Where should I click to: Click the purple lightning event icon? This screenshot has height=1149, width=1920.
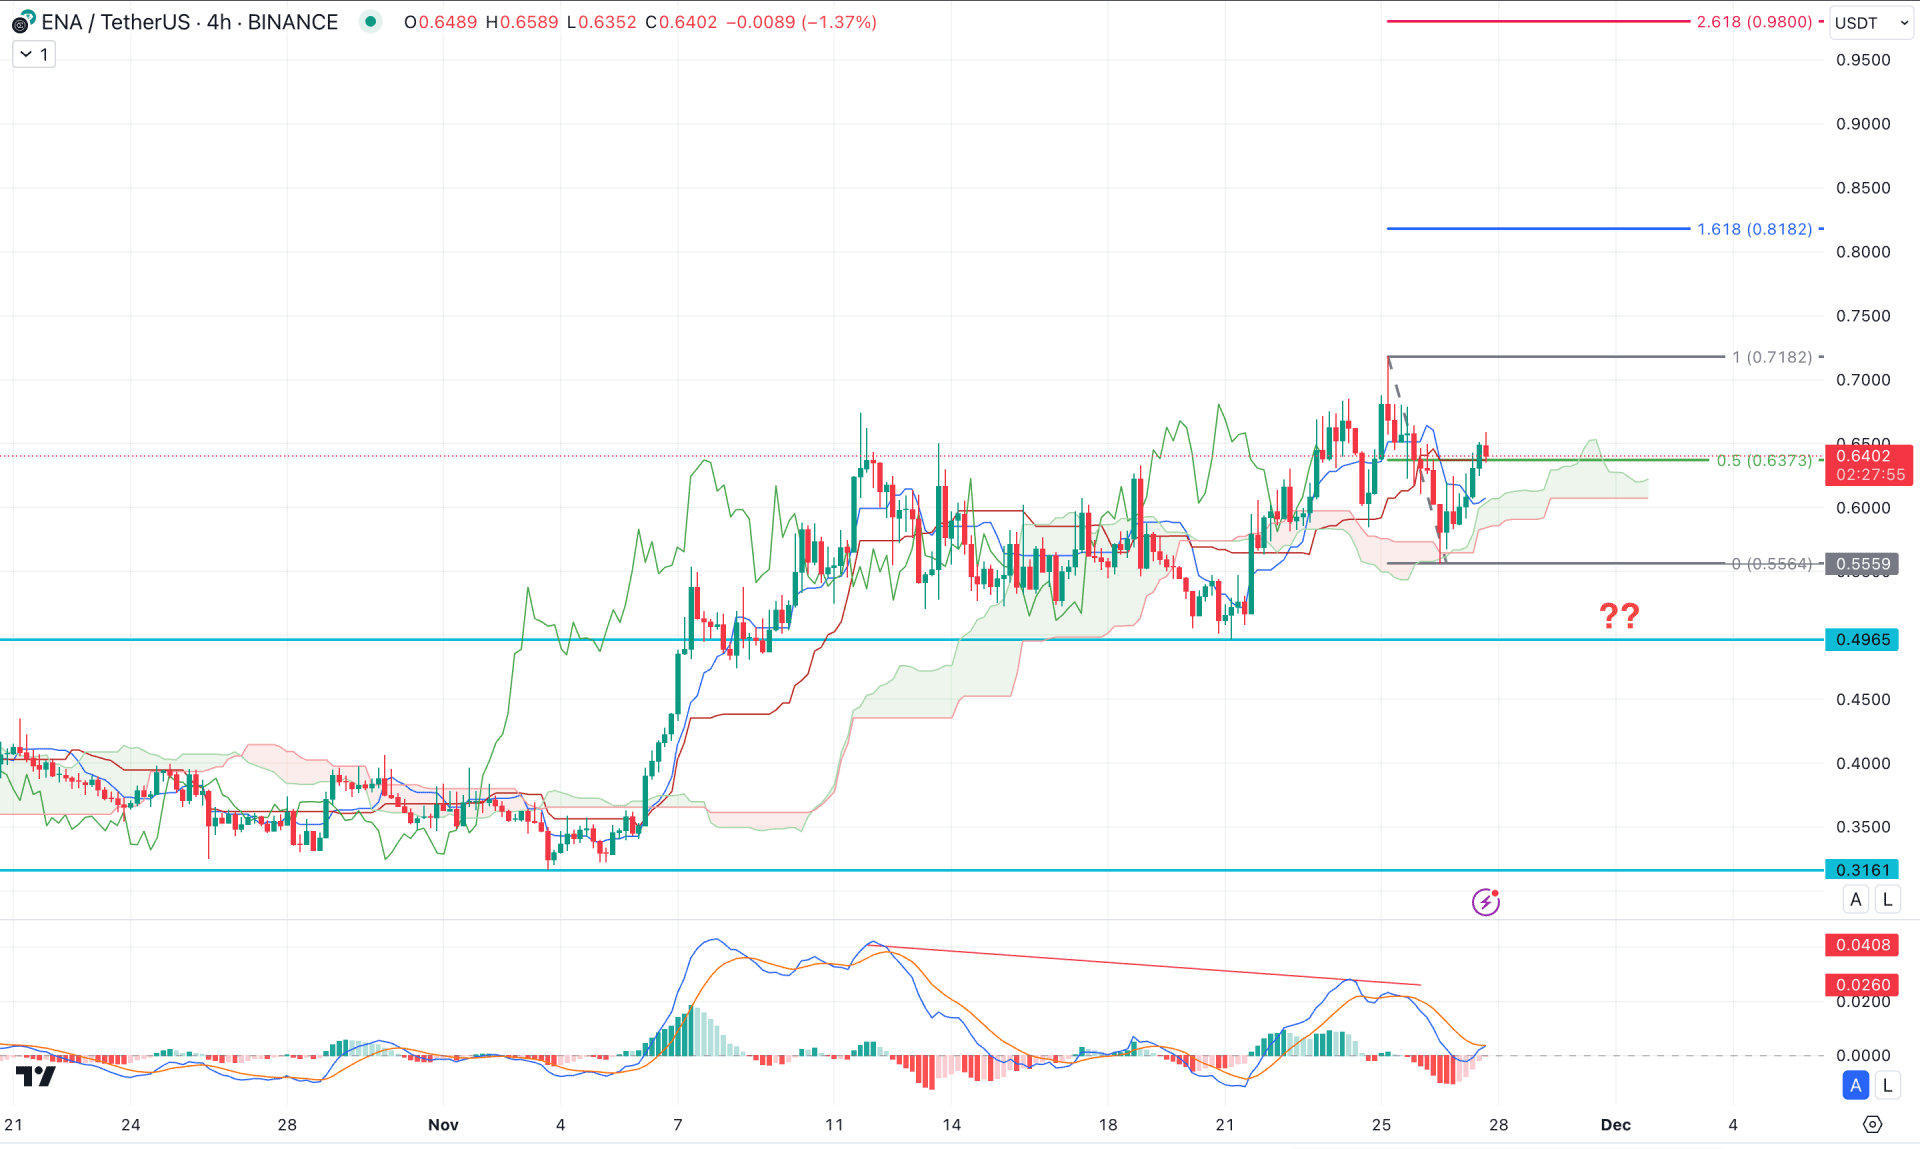[1486, 902]
